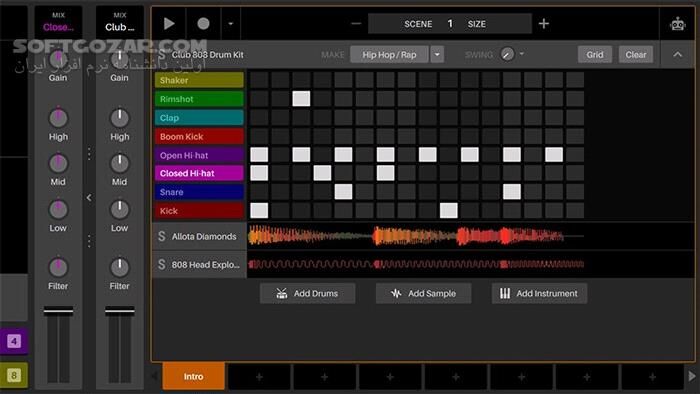This screenshot has width=700, height=394.
Task: Adjust the Close mixer Gain knob
Action: [x=58, y=59]
